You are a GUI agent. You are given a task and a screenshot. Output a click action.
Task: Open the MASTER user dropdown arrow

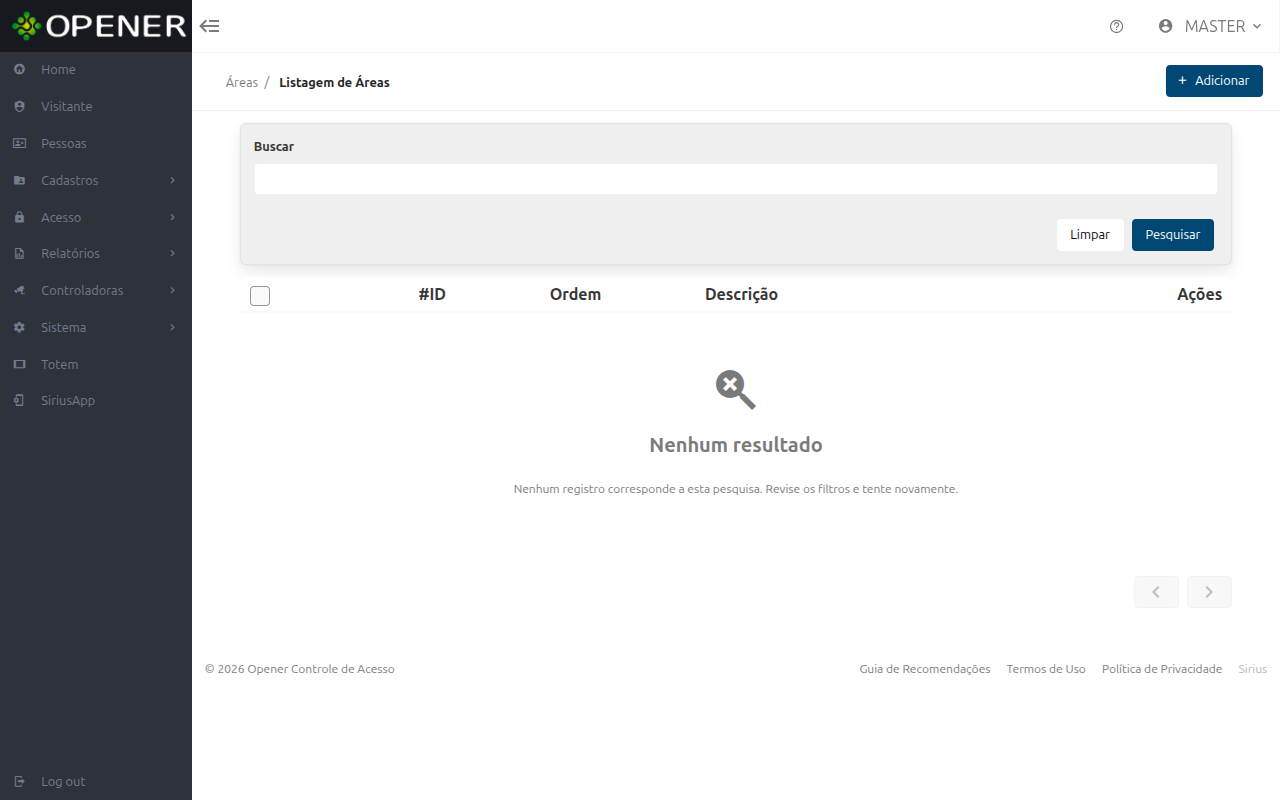(x=1256, y=26)
